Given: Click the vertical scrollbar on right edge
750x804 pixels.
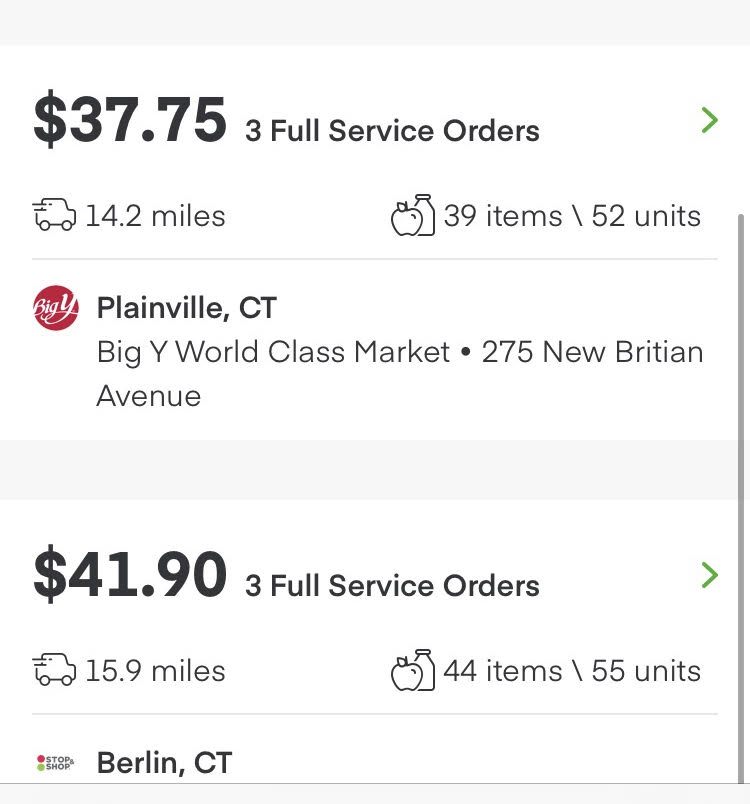Looking at the screenshot, I should tap(740, 498).
